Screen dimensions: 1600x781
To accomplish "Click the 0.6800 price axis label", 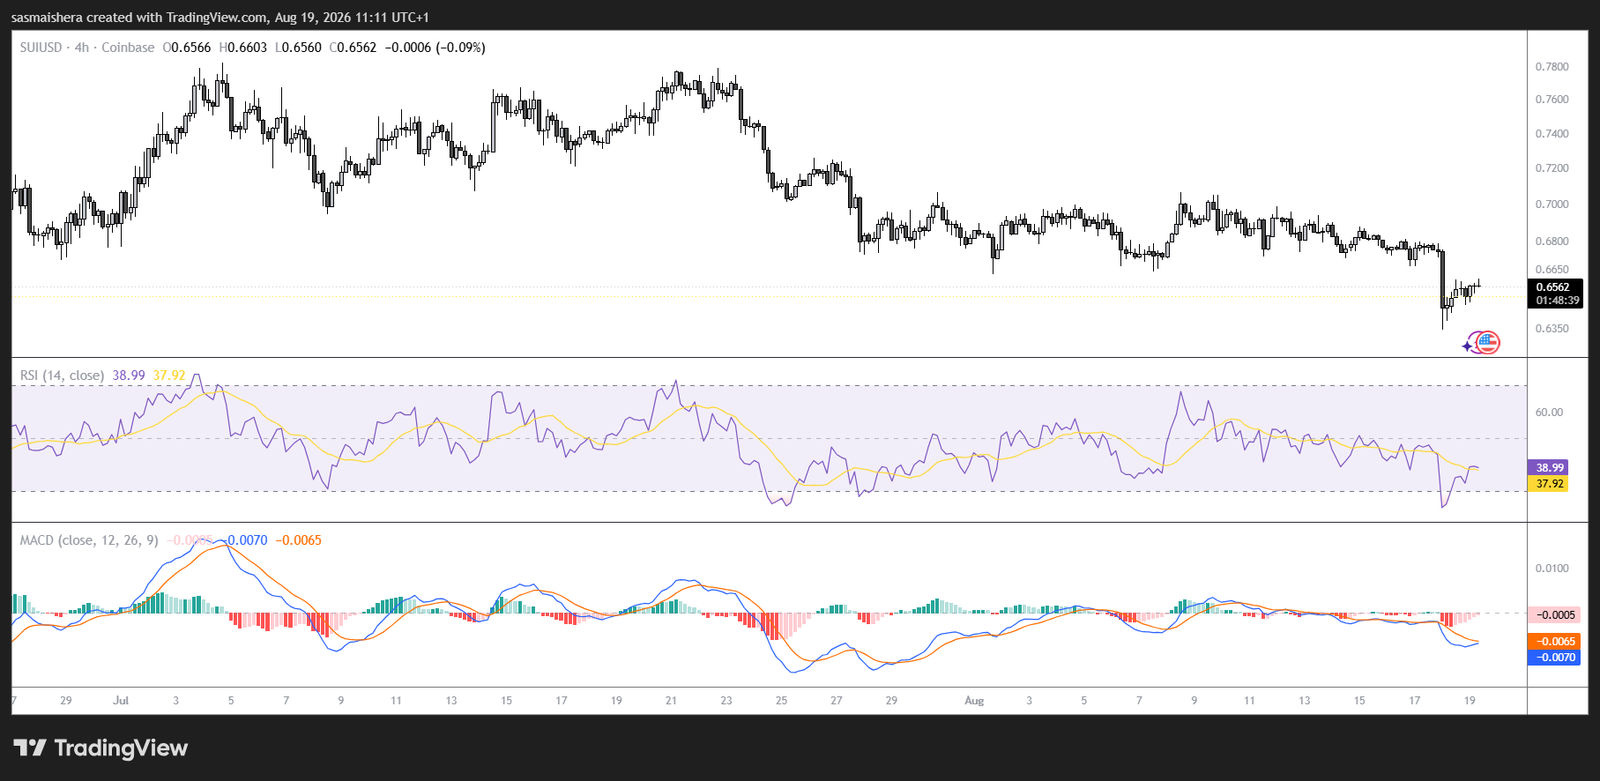I will [x=1552, y=241].
